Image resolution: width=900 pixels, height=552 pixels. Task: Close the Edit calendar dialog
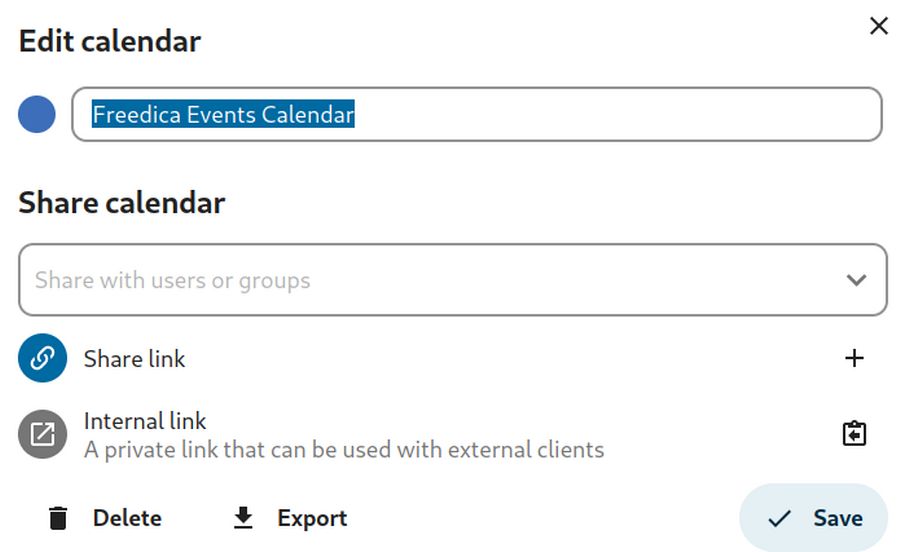[878, 26]
